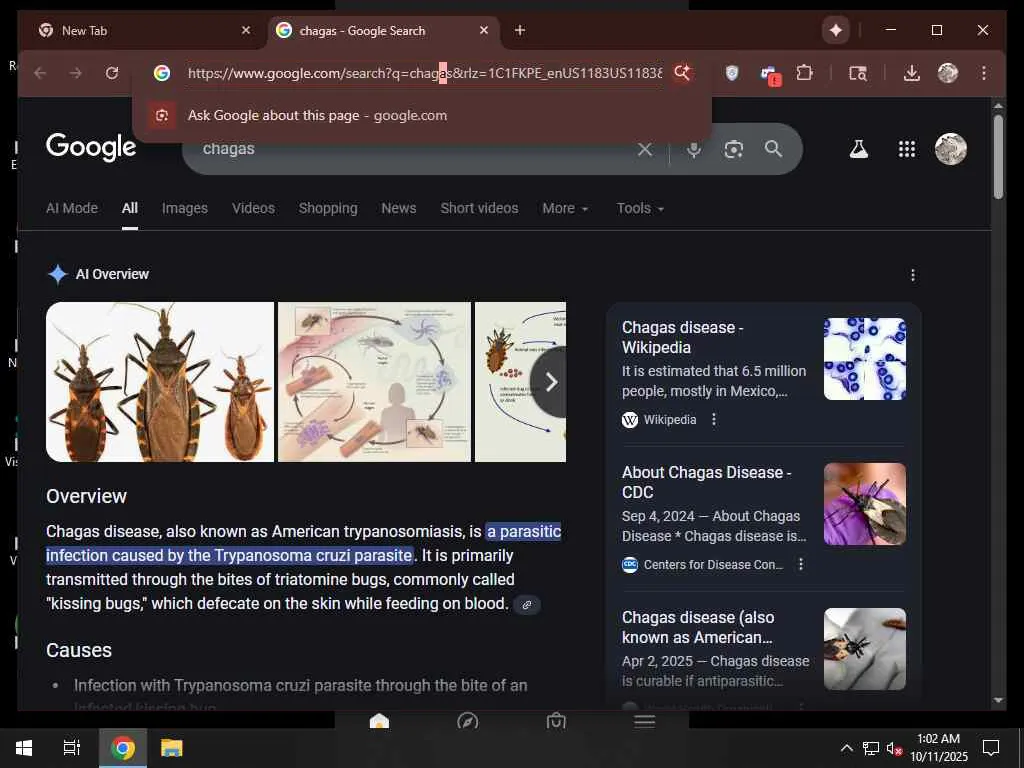This screenshot has width=1024, height=768.
Task: Switch to Videos results
Action: point(253,208)
